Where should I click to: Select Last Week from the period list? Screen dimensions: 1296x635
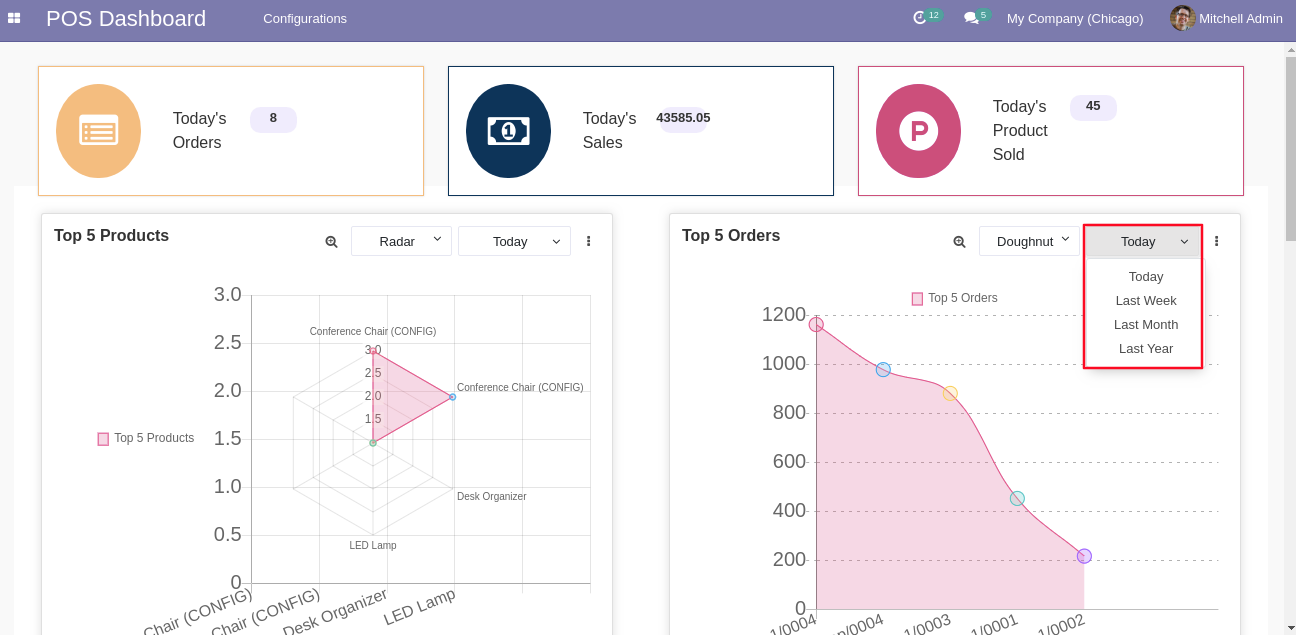click(1146, 300)
